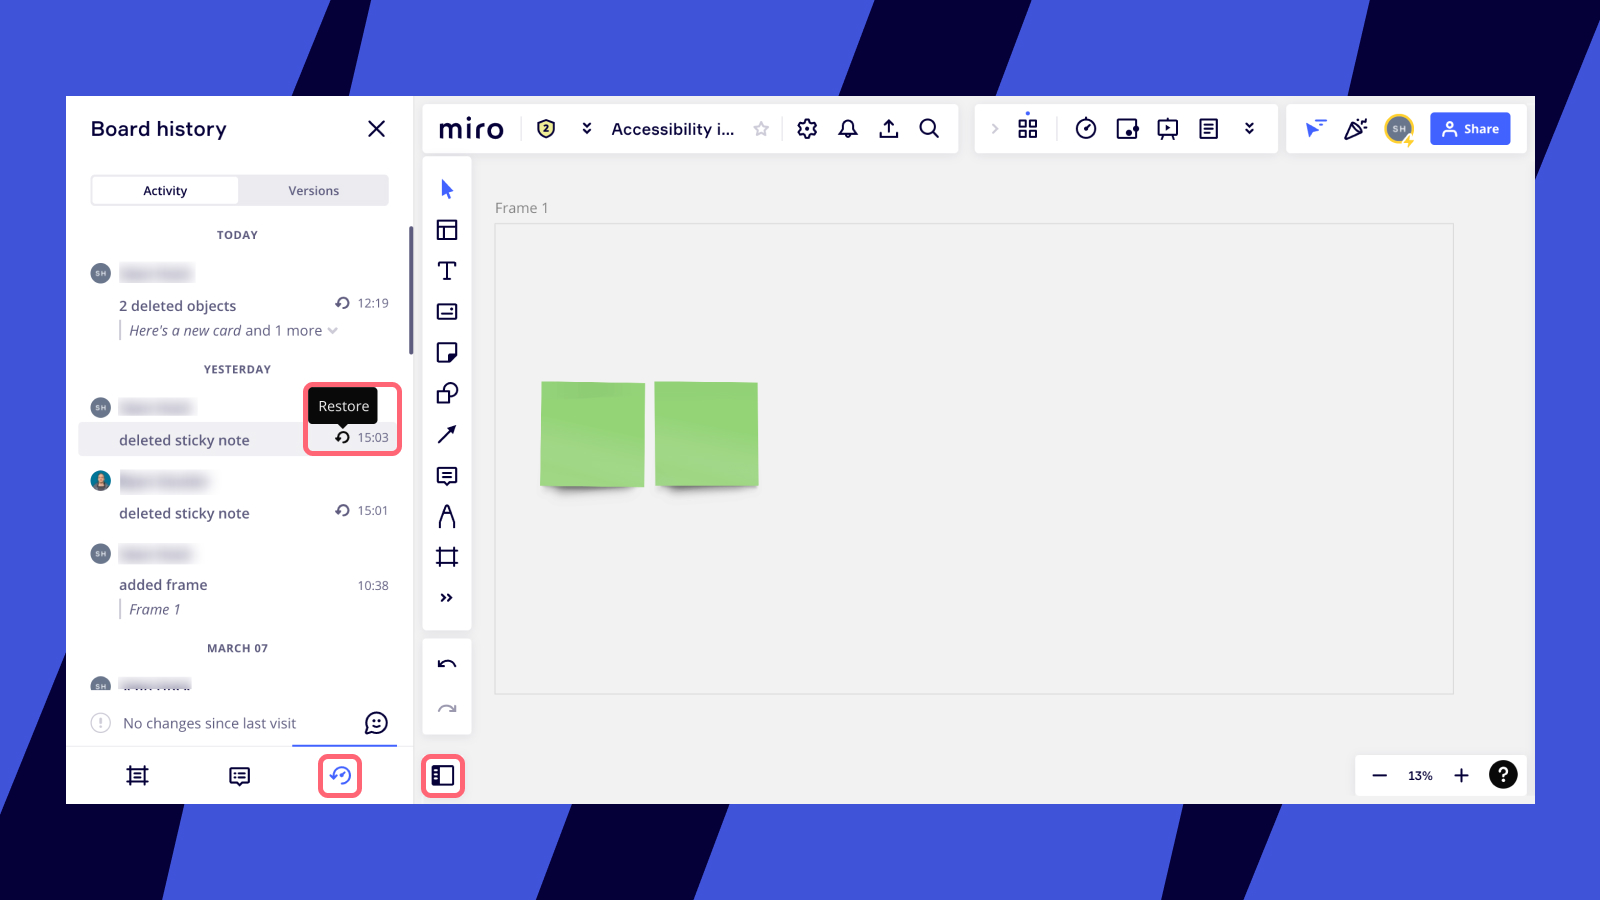Switch to the Activity tab
The image size is (1600, 900).
click(165, 191)
